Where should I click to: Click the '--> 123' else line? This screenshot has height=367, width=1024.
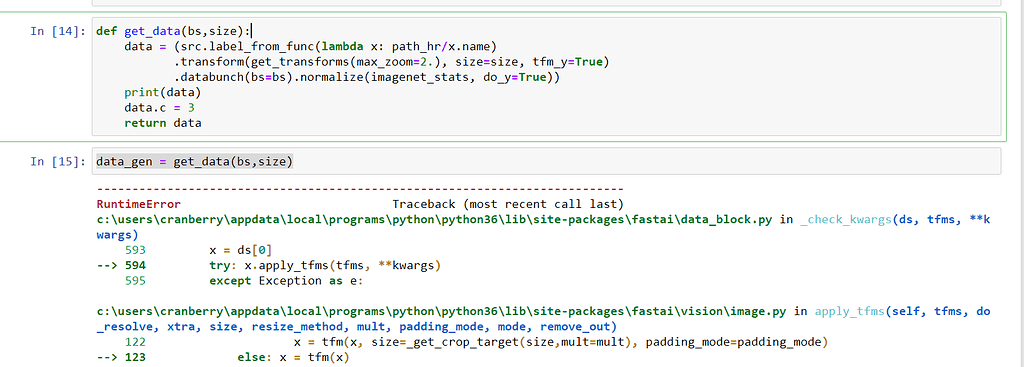pyautogui.click(x=223, y=358)
